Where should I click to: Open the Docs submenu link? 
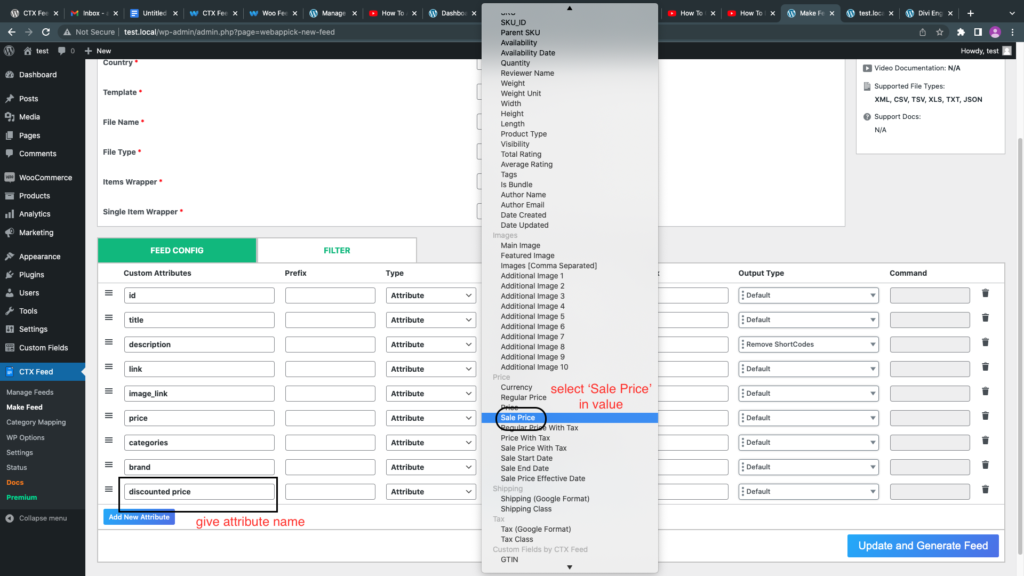pos(15,483)
